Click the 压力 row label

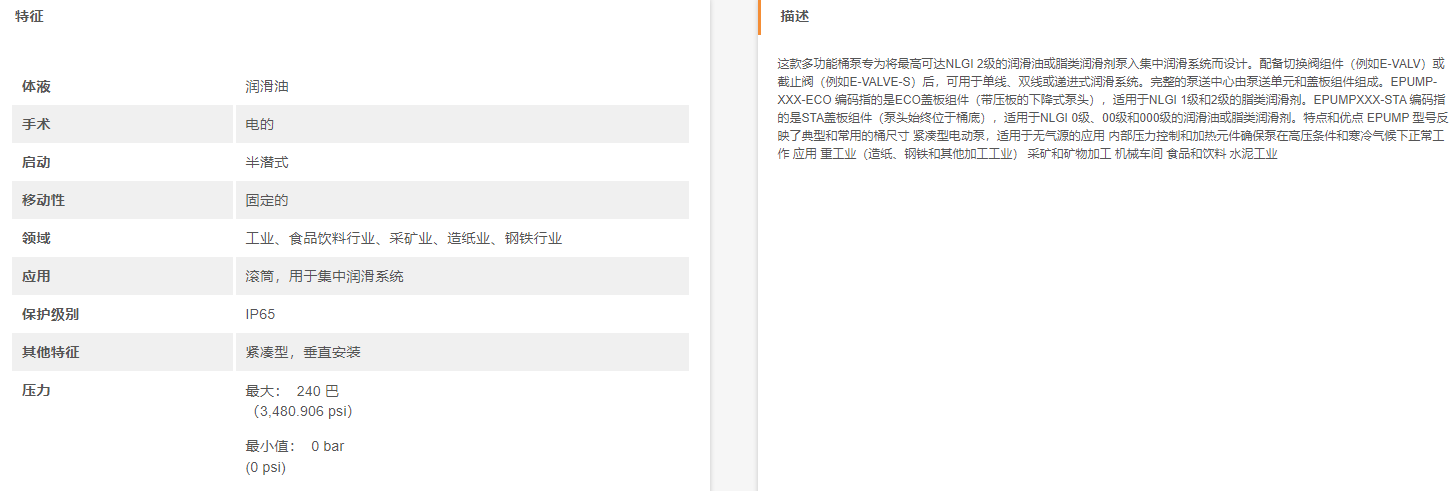(36, 390)
